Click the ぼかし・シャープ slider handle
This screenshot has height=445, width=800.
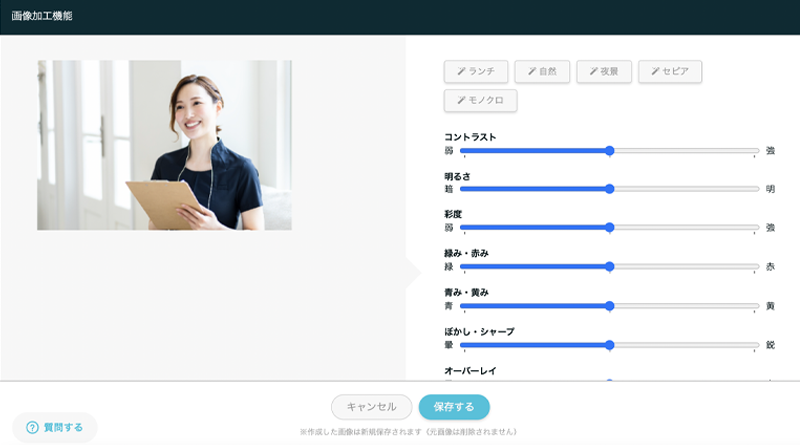pyautogui.click(x=609, y=344)
